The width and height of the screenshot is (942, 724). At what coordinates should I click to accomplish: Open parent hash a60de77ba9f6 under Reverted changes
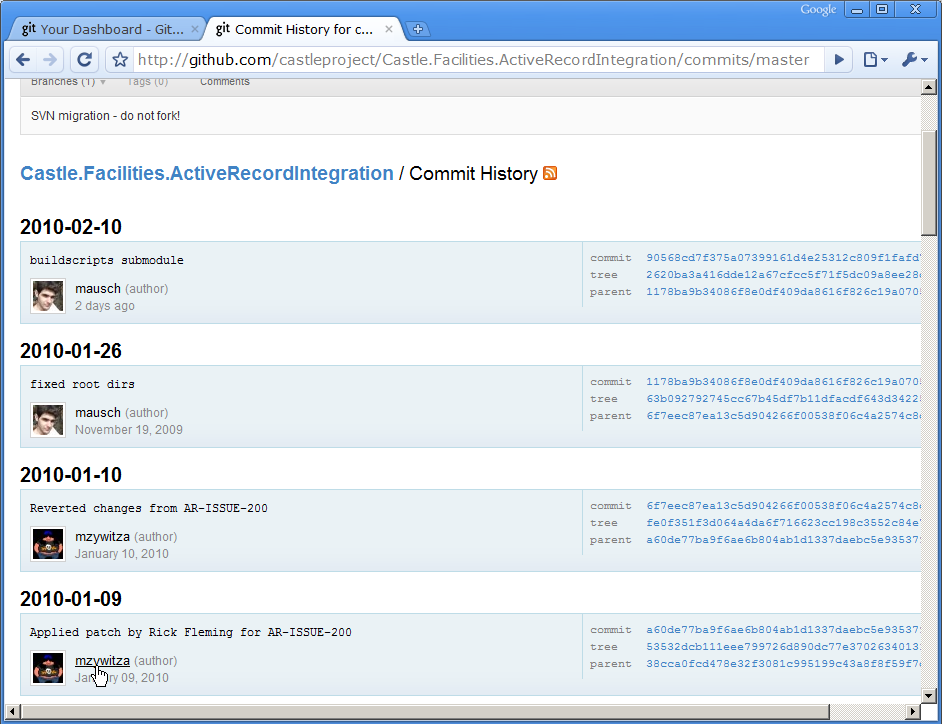tap(783, 540)
